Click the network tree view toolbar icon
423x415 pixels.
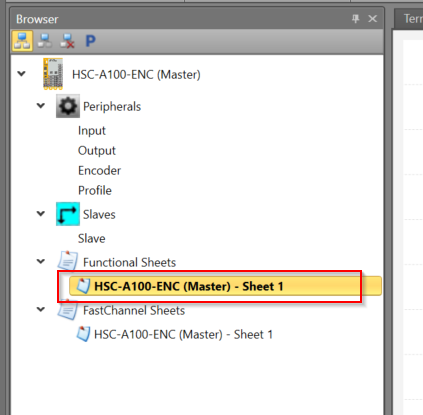22,41
